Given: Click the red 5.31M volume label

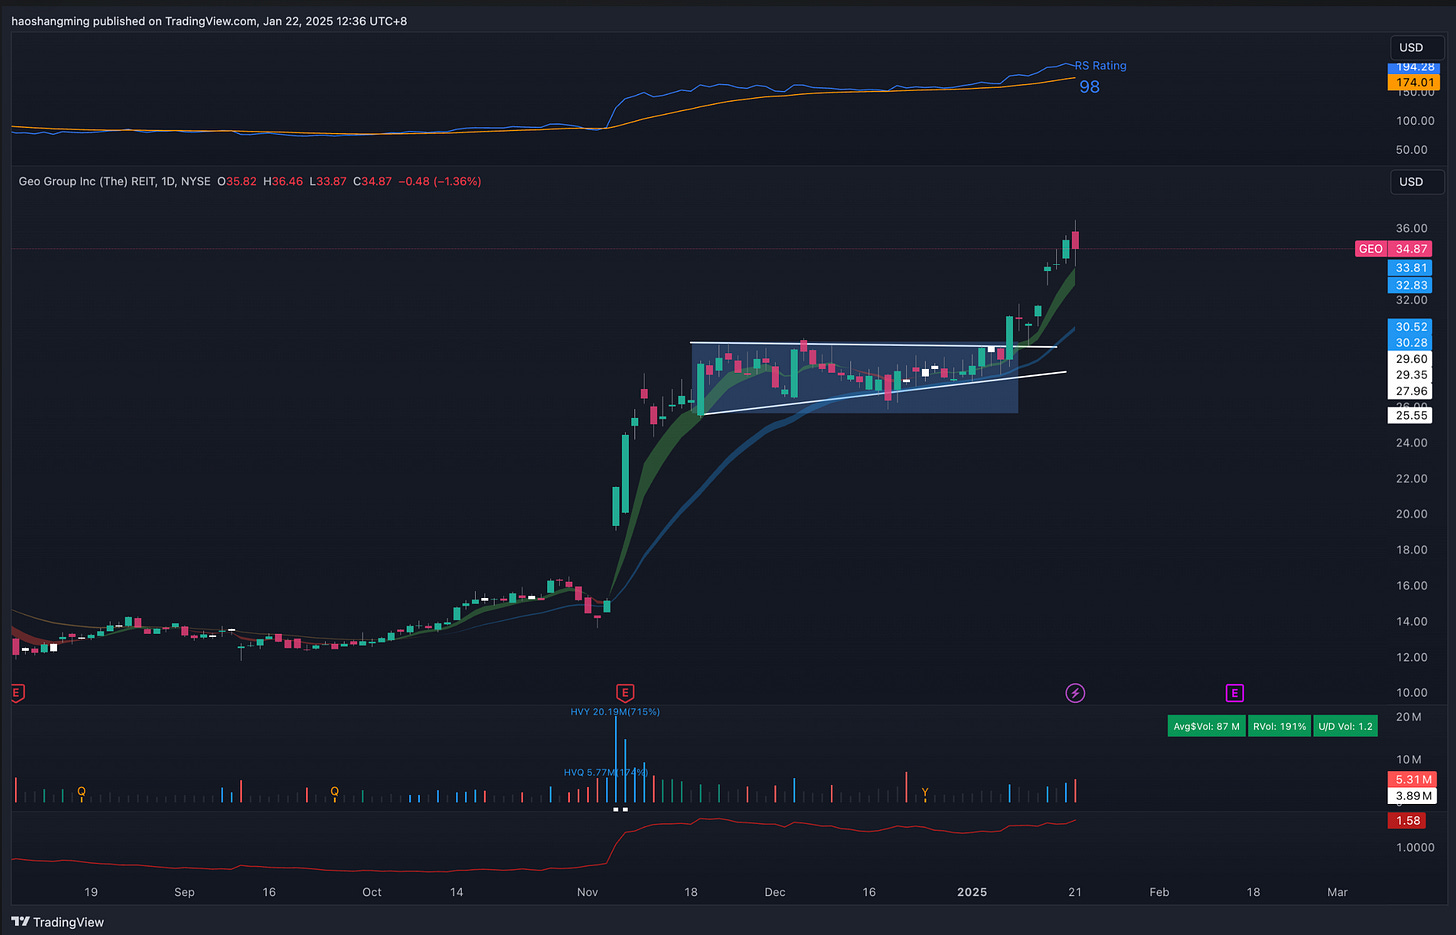Looking at the screenshot, I should point(1414,780).
